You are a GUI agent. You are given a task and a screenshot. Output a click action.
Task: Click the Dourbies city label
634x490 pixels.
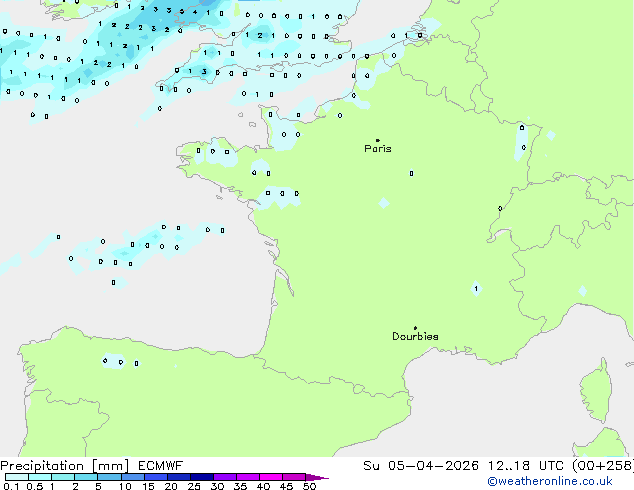point(415,336)
